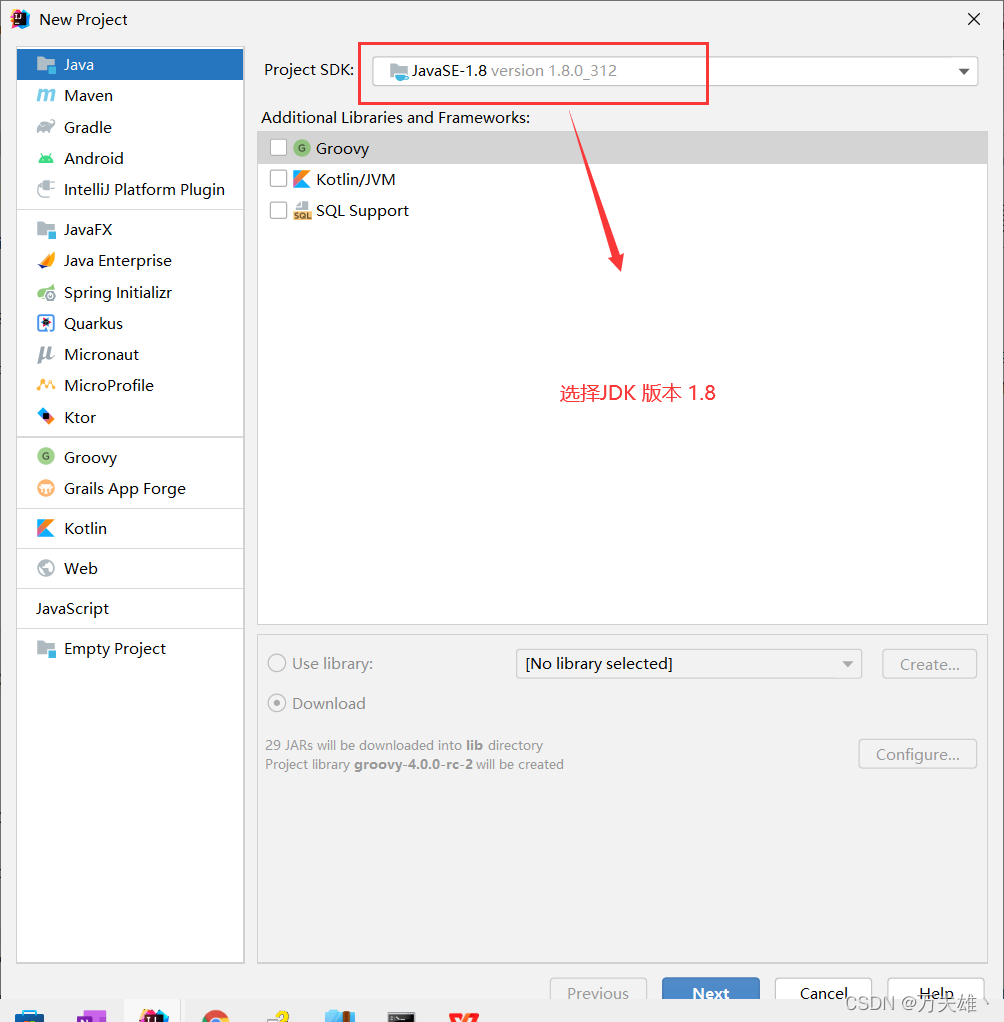Click the Web globe icon
The height and width of the screenshot is (1022, 1004).
pyautogui.click(x=46, y=568)
